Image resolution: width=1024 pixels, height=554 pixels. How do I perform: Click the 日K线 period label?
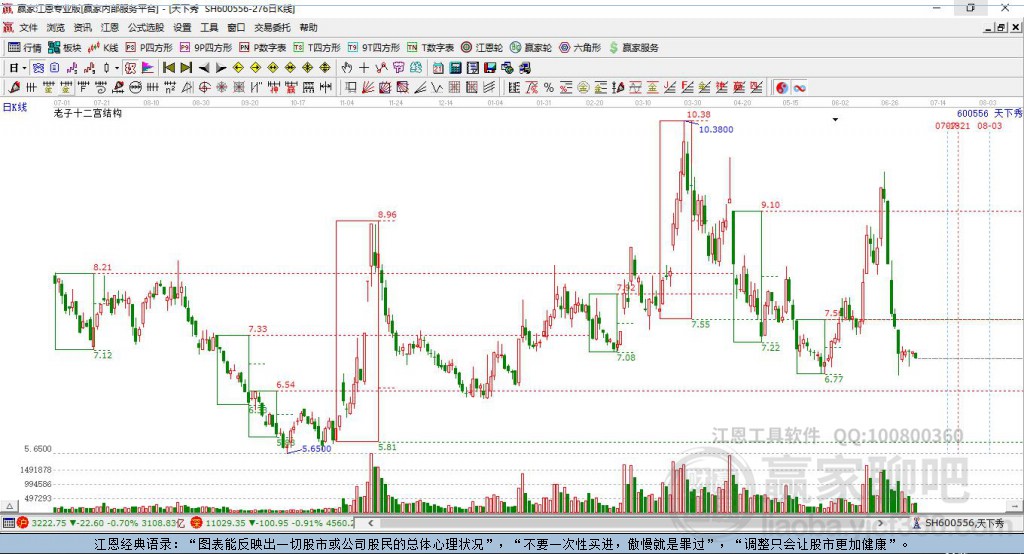(x=15, y=106)
